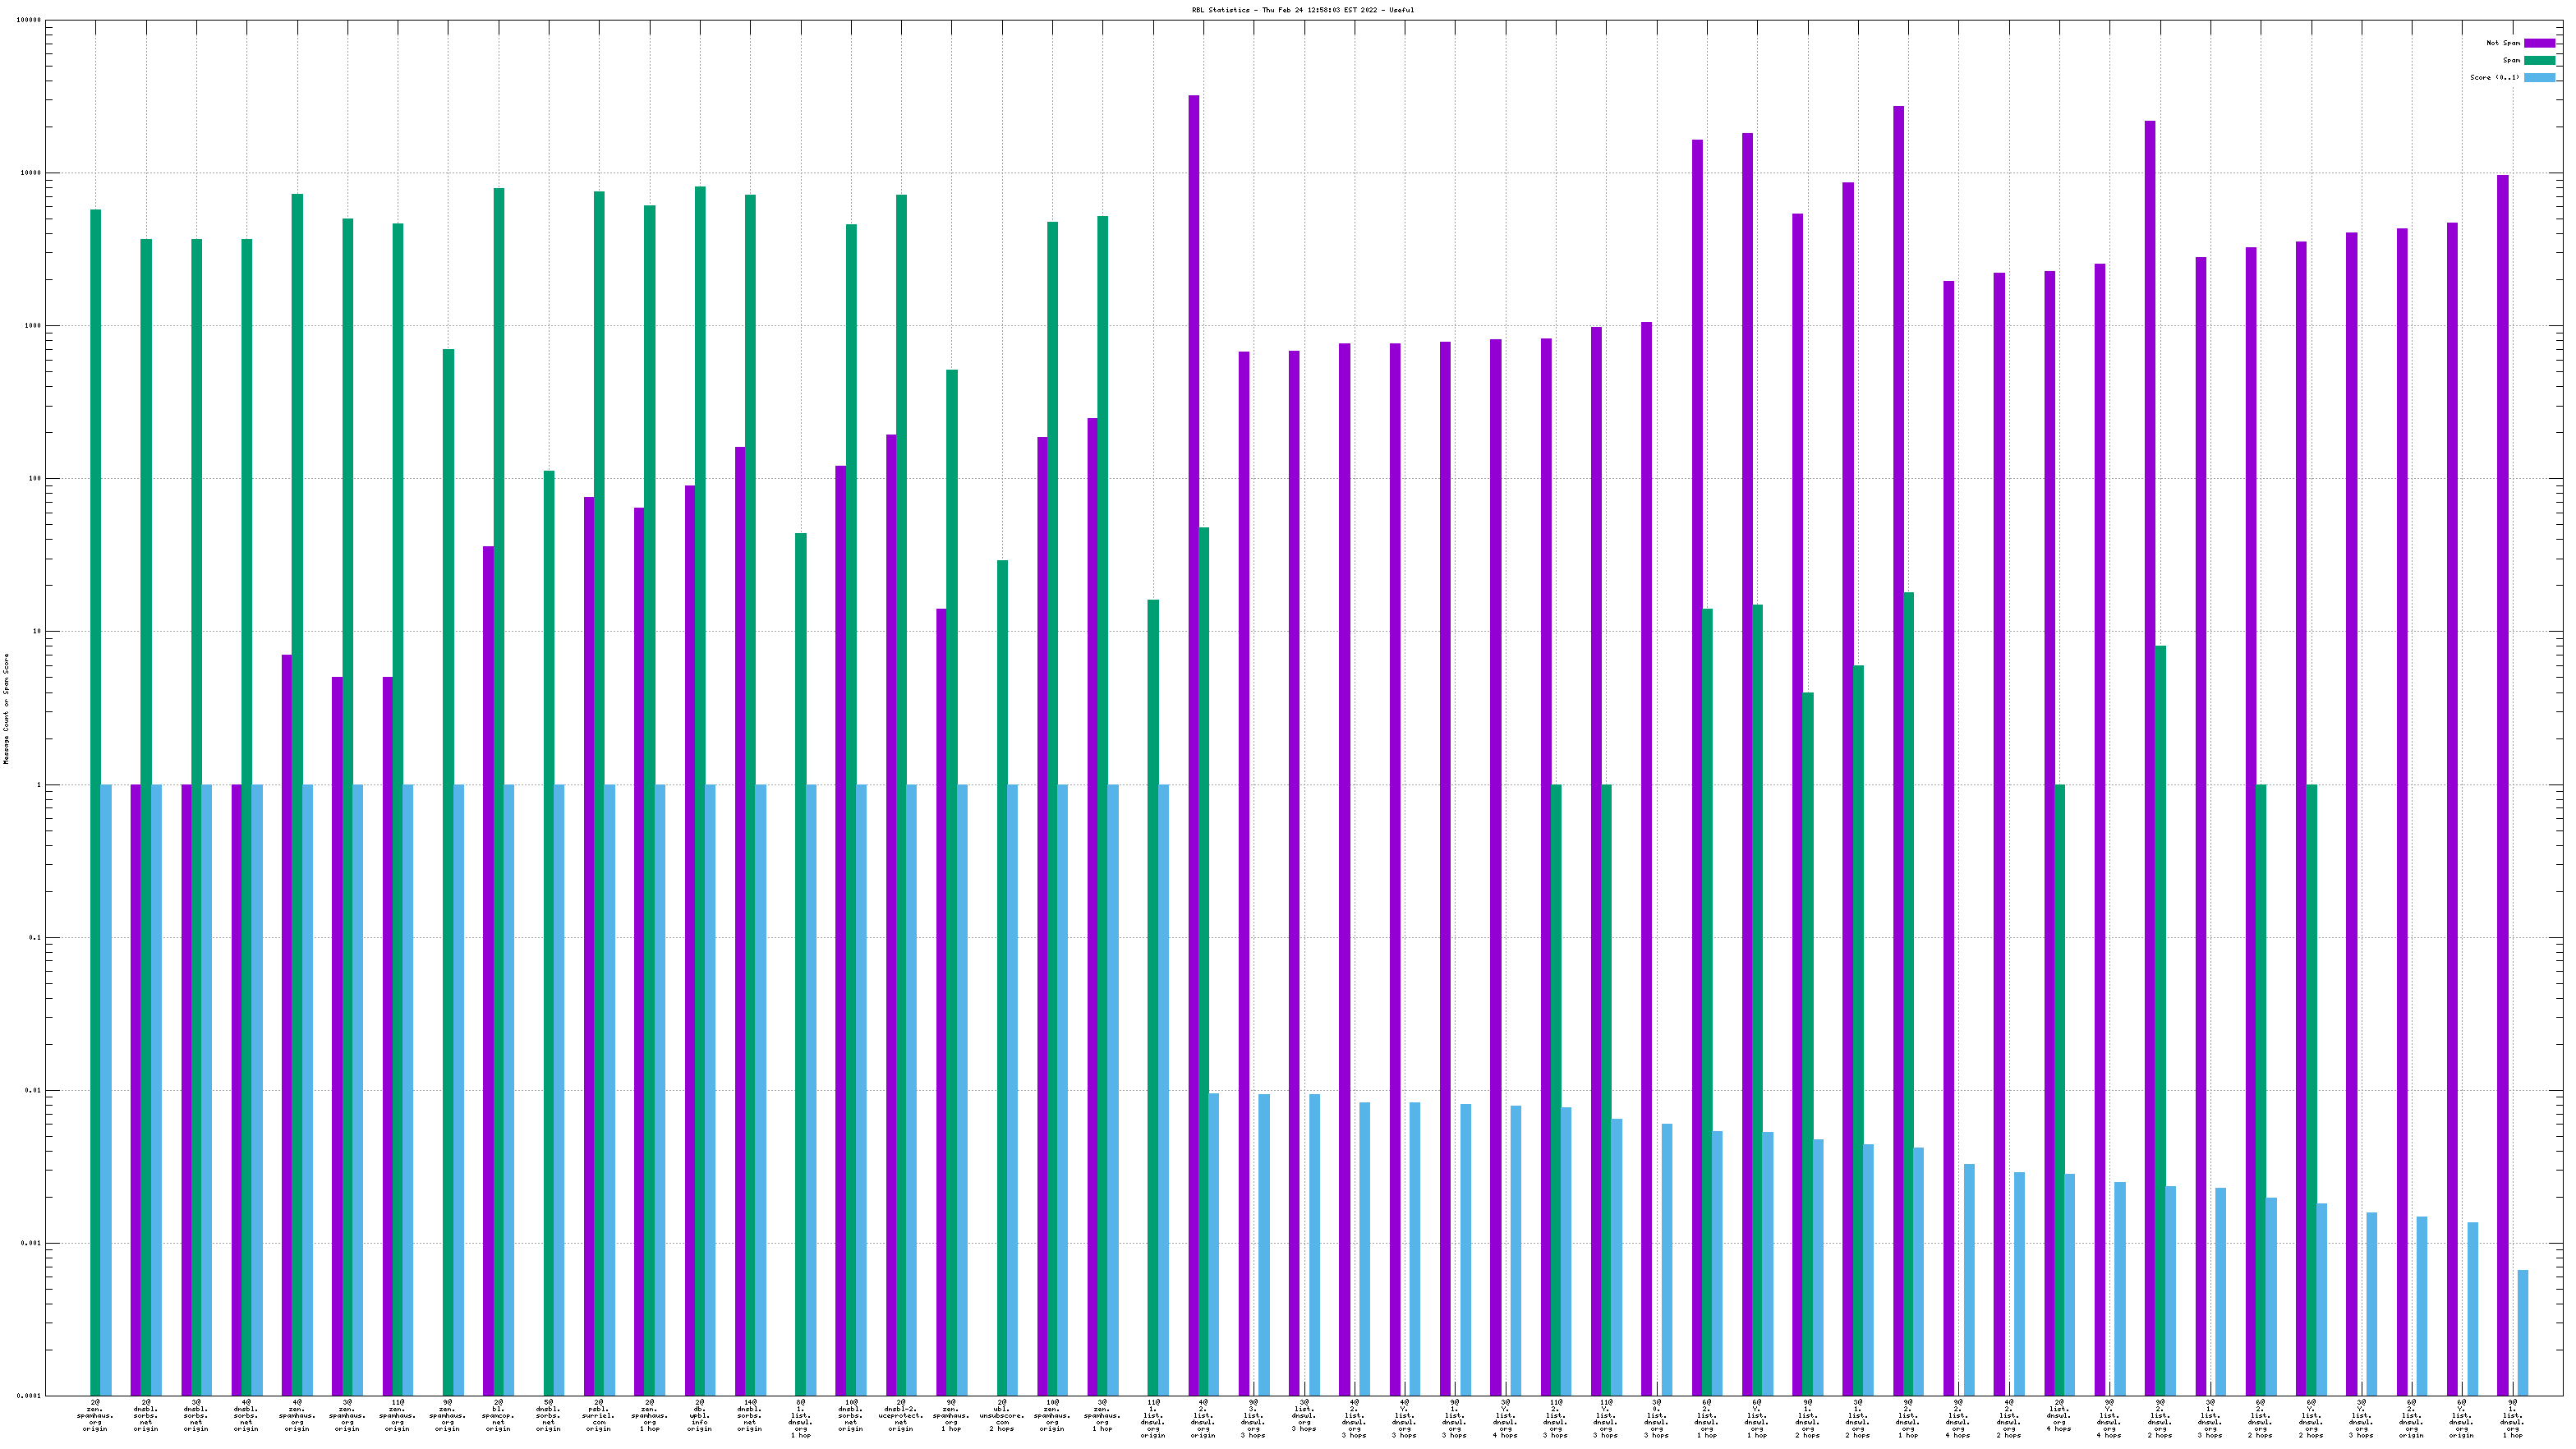The width and height of the screenshot is (2576, 1449).
Task: Click the rightmost blue Score bar
Action: click(x=2523, y=1332)
